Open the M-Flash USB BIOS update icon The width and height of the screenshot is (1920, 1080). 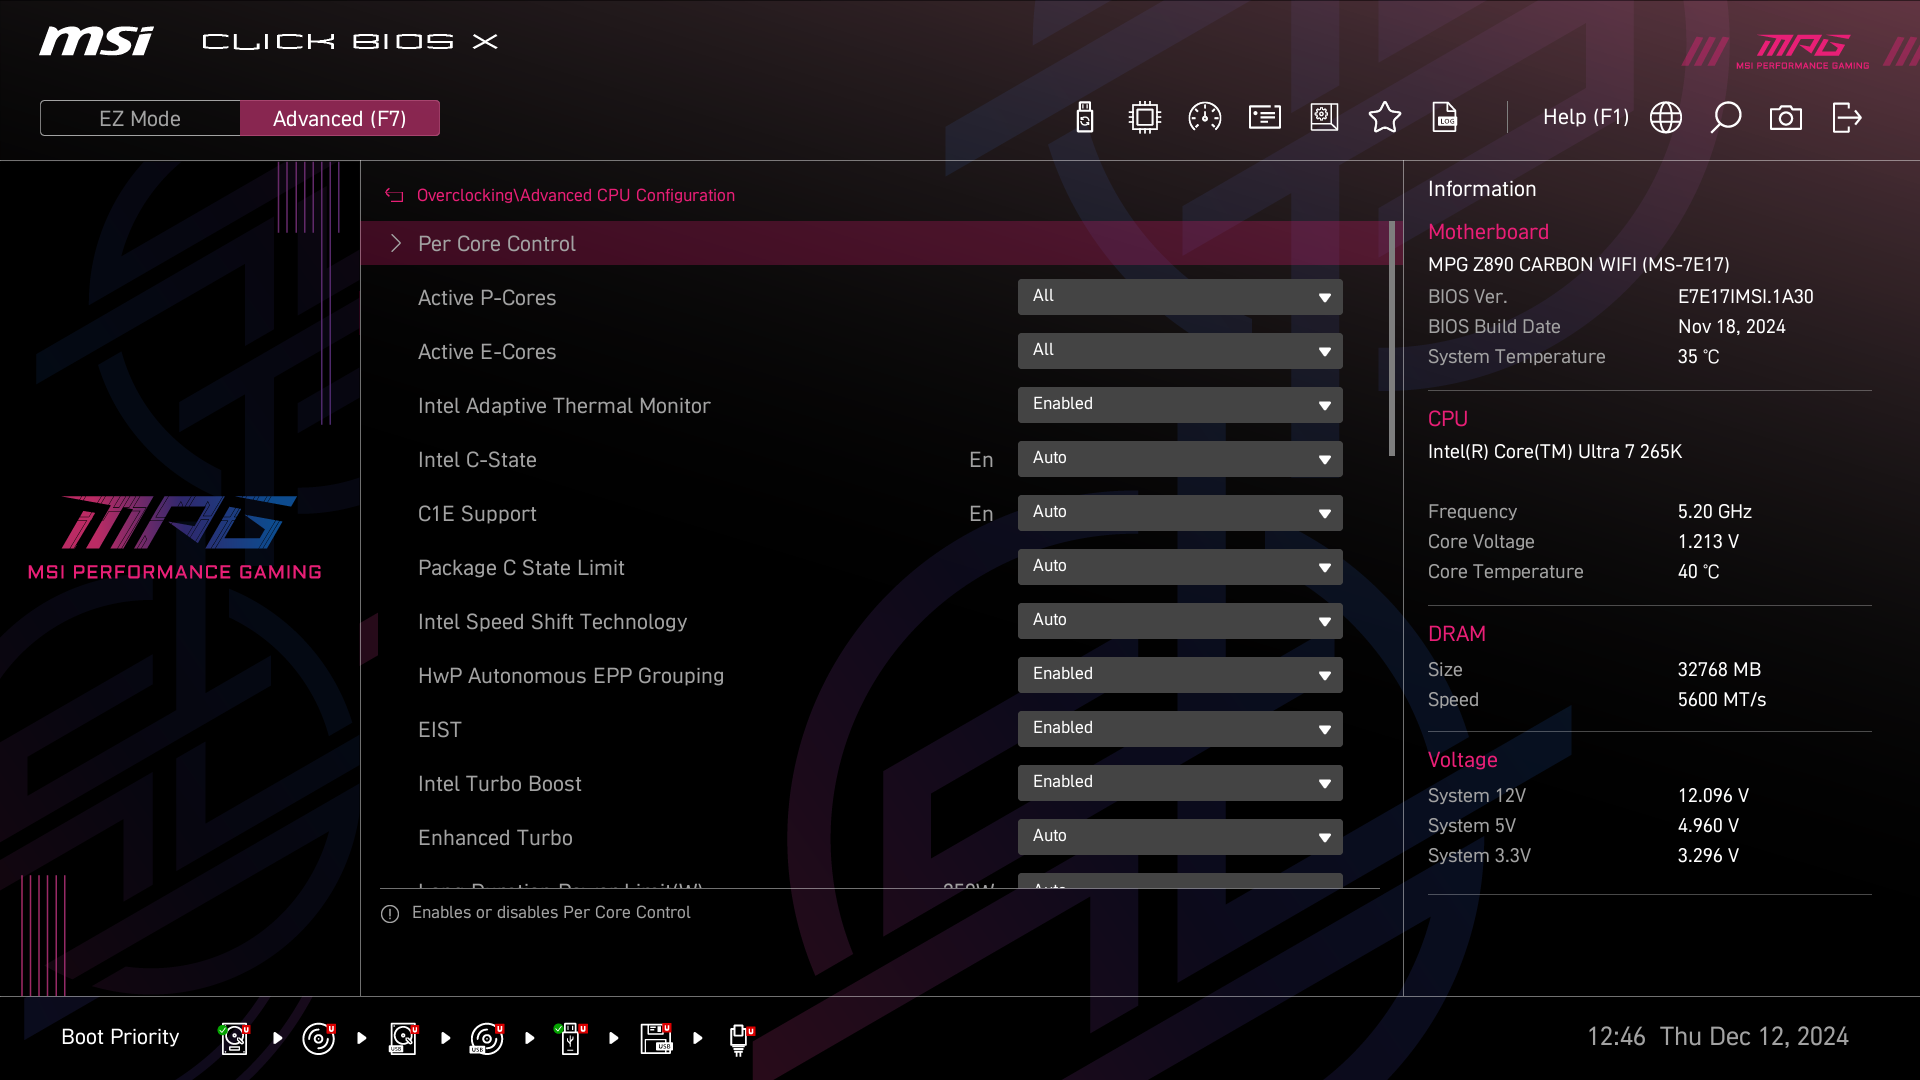click(1085, 118)
